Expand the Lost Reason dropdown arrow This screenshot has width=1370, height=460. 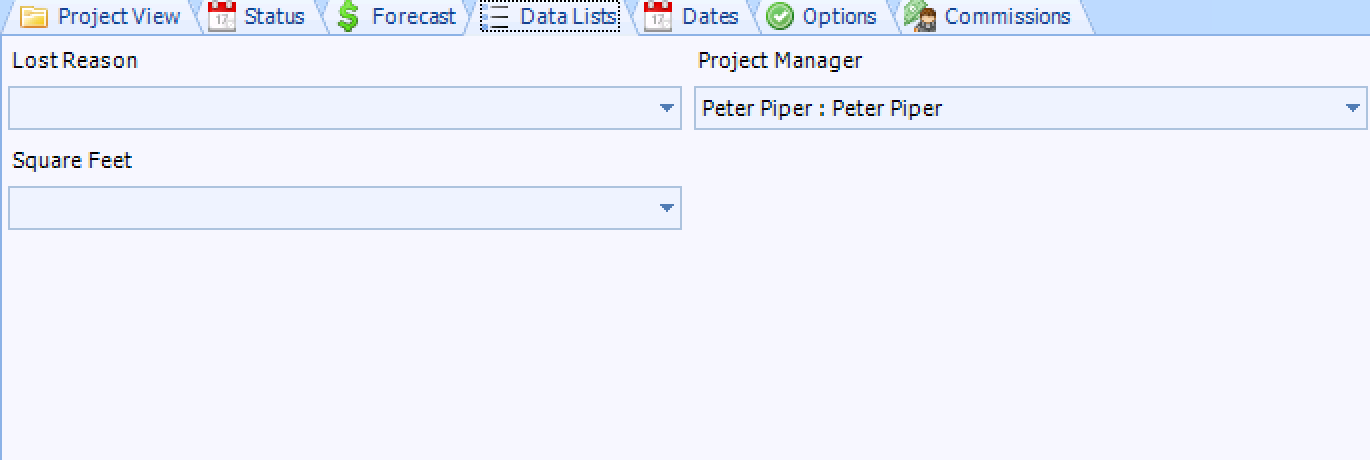667,108
